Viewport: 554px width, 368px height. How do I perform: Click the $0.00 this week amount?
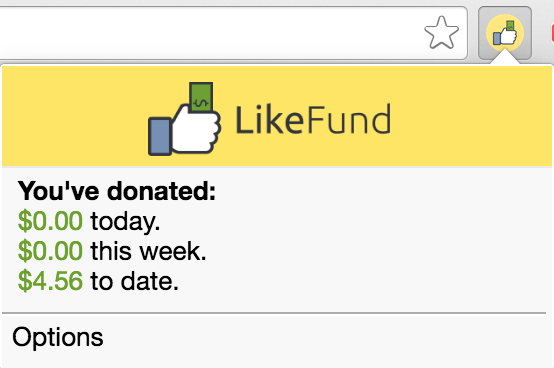50,251
